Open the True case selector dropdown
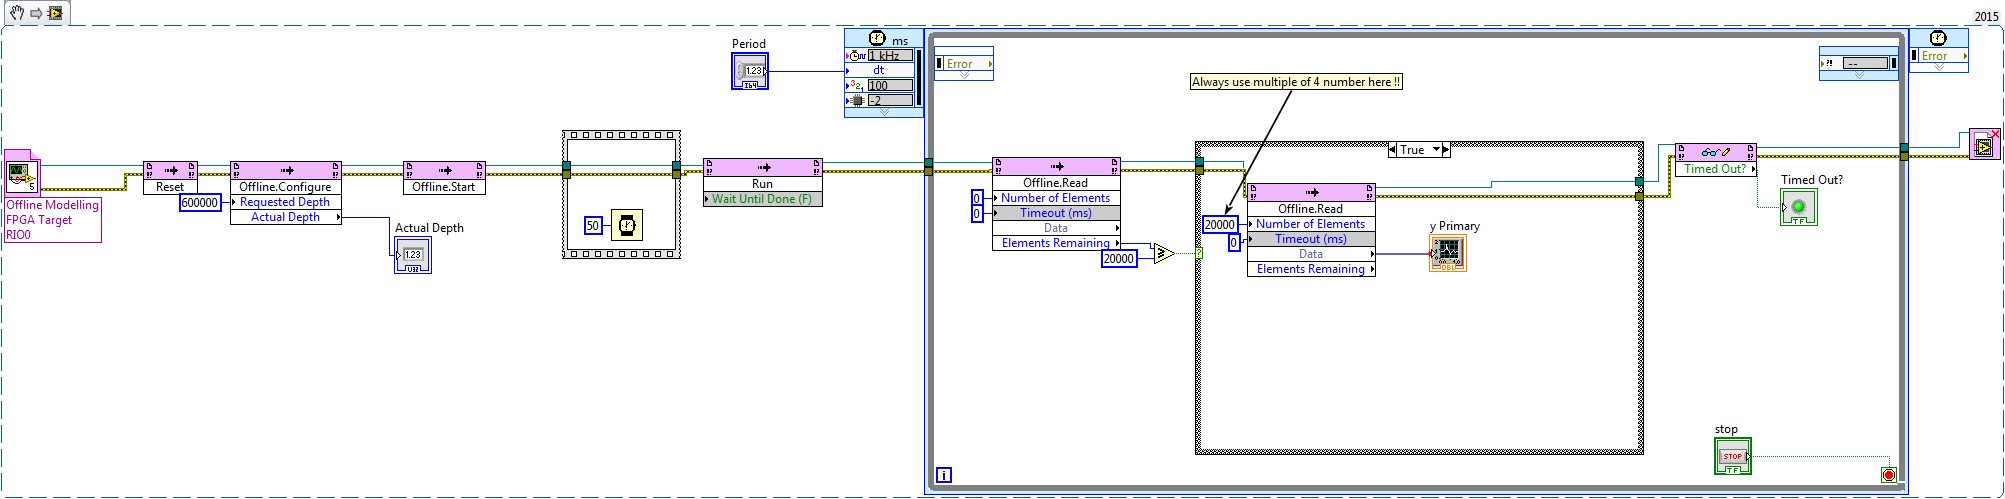The image size is (2005, 499). click(x=1438, y=150)
